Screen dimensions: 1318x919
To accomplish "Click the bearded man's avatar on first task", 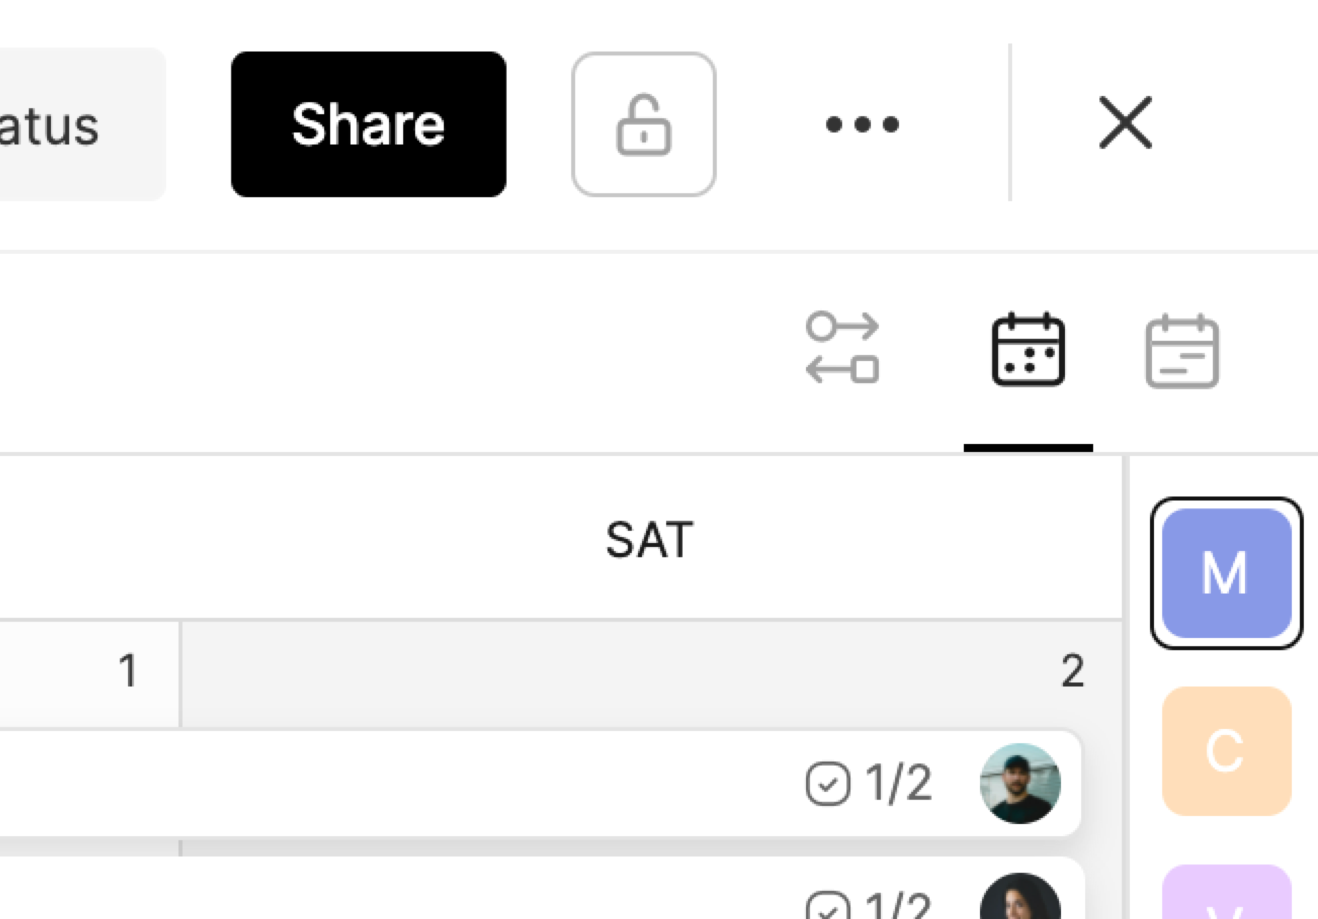I will pyautogui.click(x=1020, y=783).
